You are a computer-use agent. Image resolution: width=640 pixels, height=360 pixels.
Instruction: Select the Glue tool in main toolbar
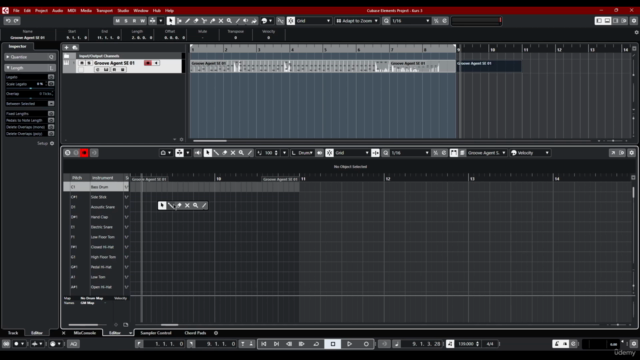pyautogui.click(x=213, y=21)
